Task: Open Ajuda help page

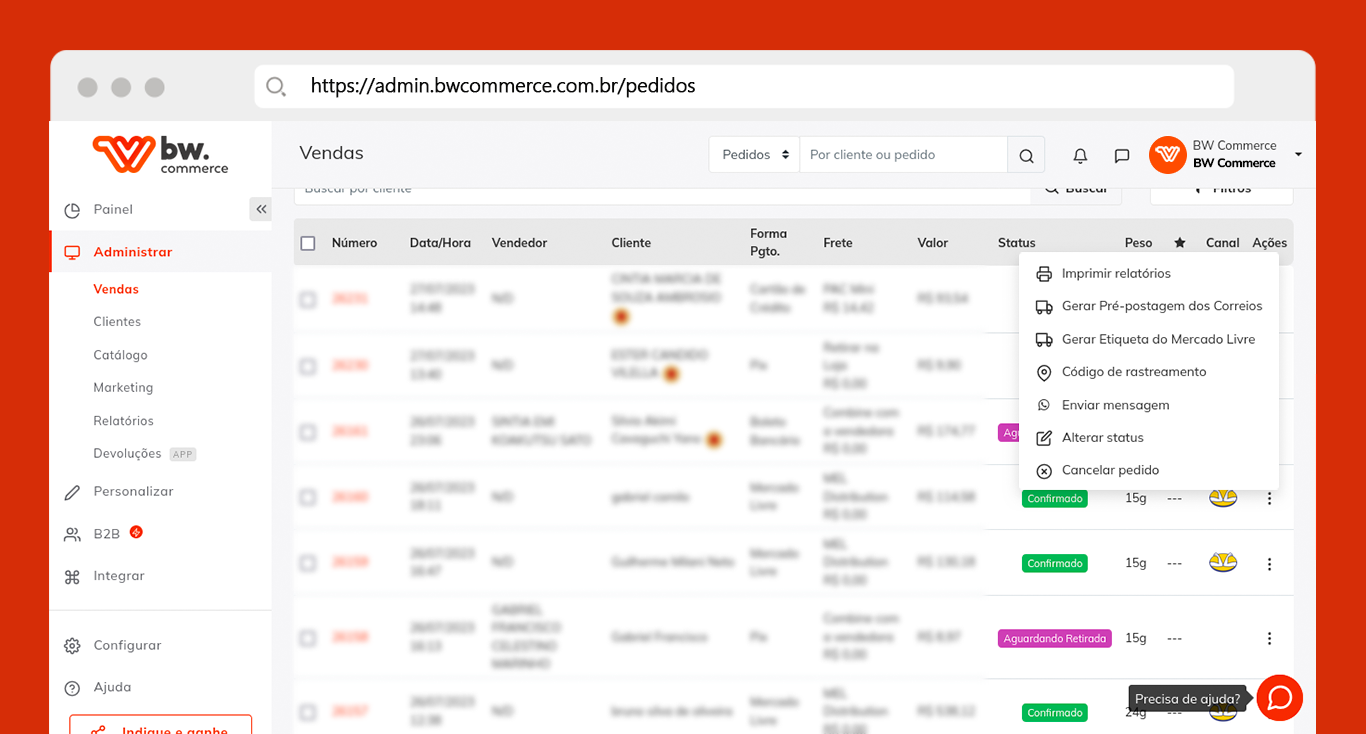Action: click(x=112, y=688)
